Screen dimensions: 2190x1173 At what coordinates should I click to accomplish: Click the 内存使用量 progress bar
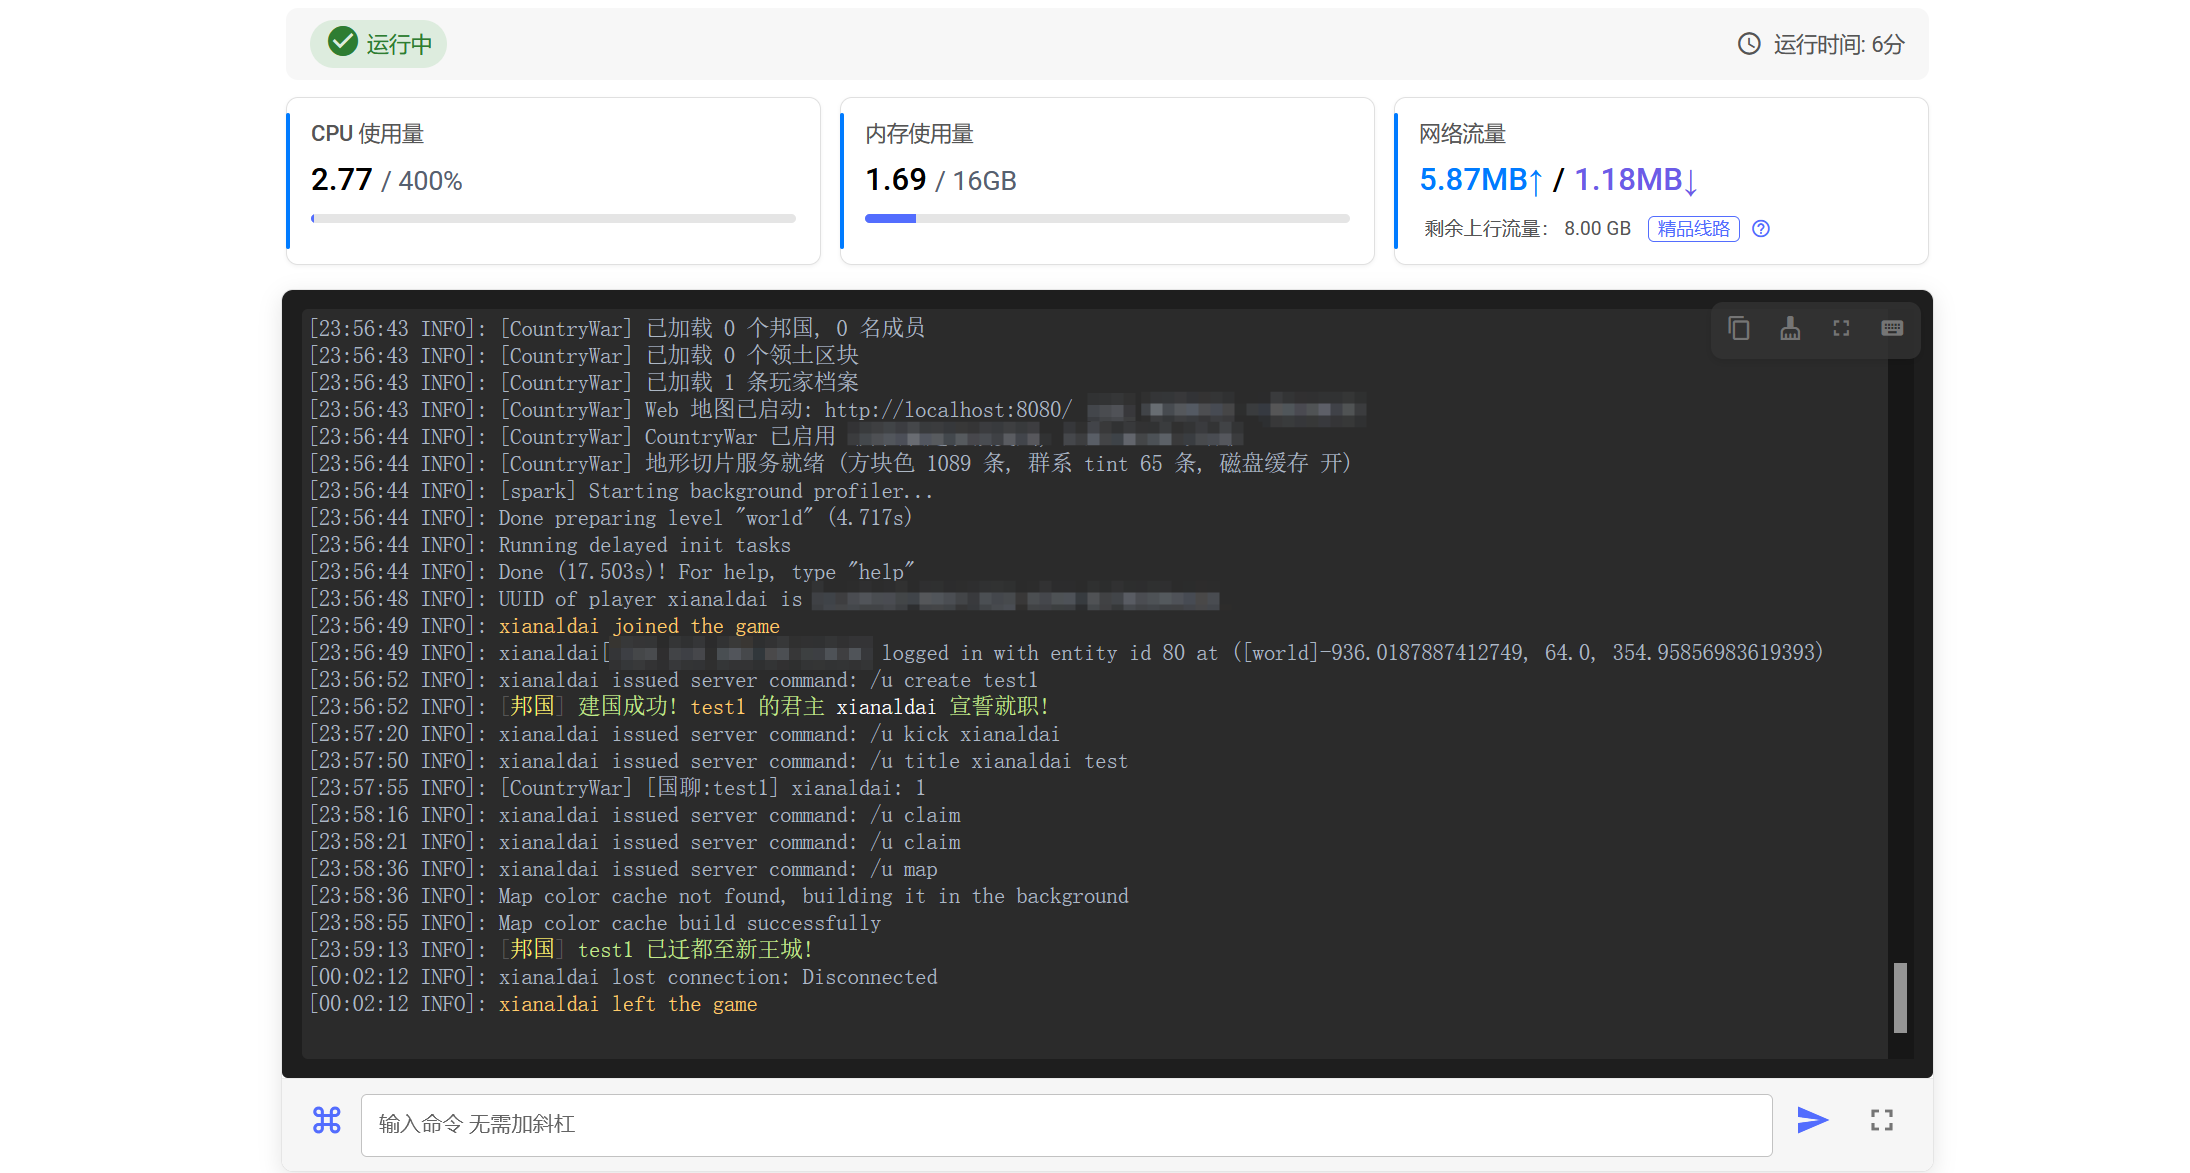[x=1107, y=218]
